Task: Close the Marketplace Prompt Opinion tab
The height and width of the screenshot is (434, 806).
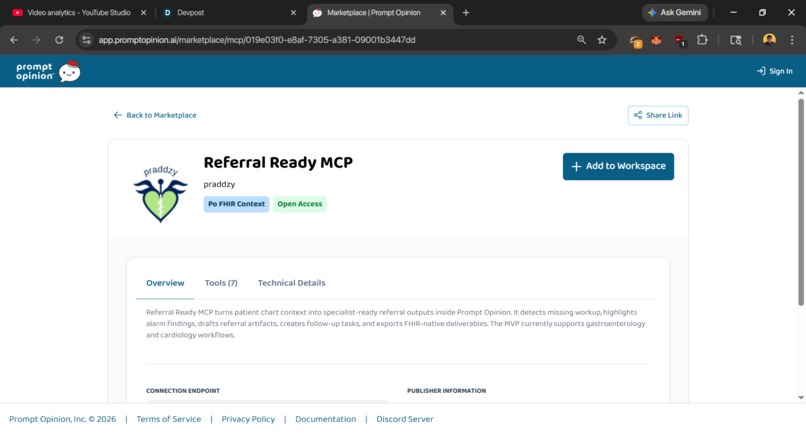Action: (x=443, y=13)
